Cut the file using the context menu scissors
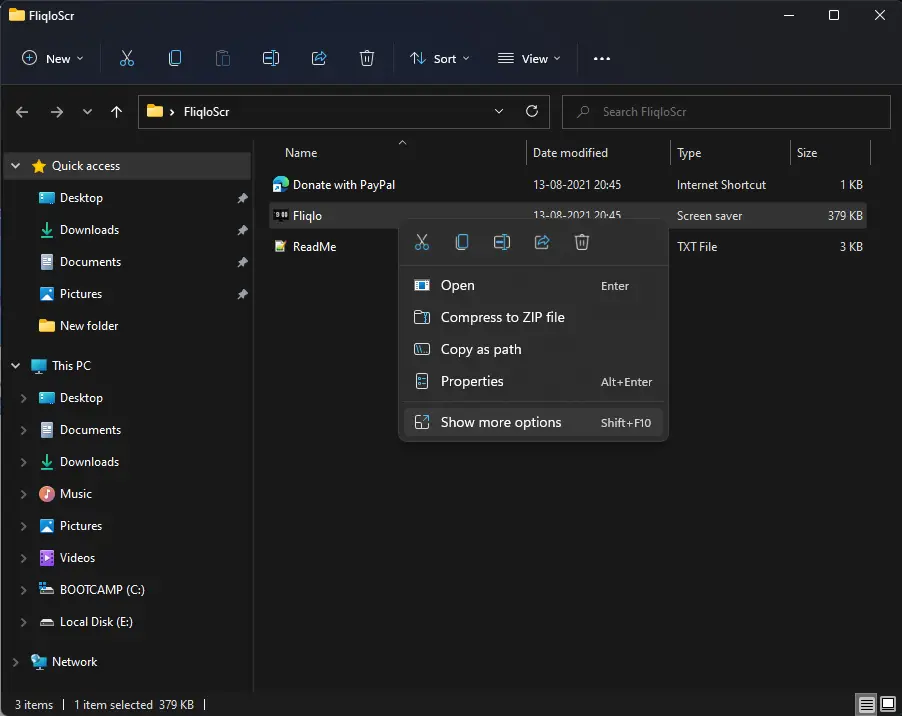Viewport: 902px width, 716px height. [x=422, y=242]
